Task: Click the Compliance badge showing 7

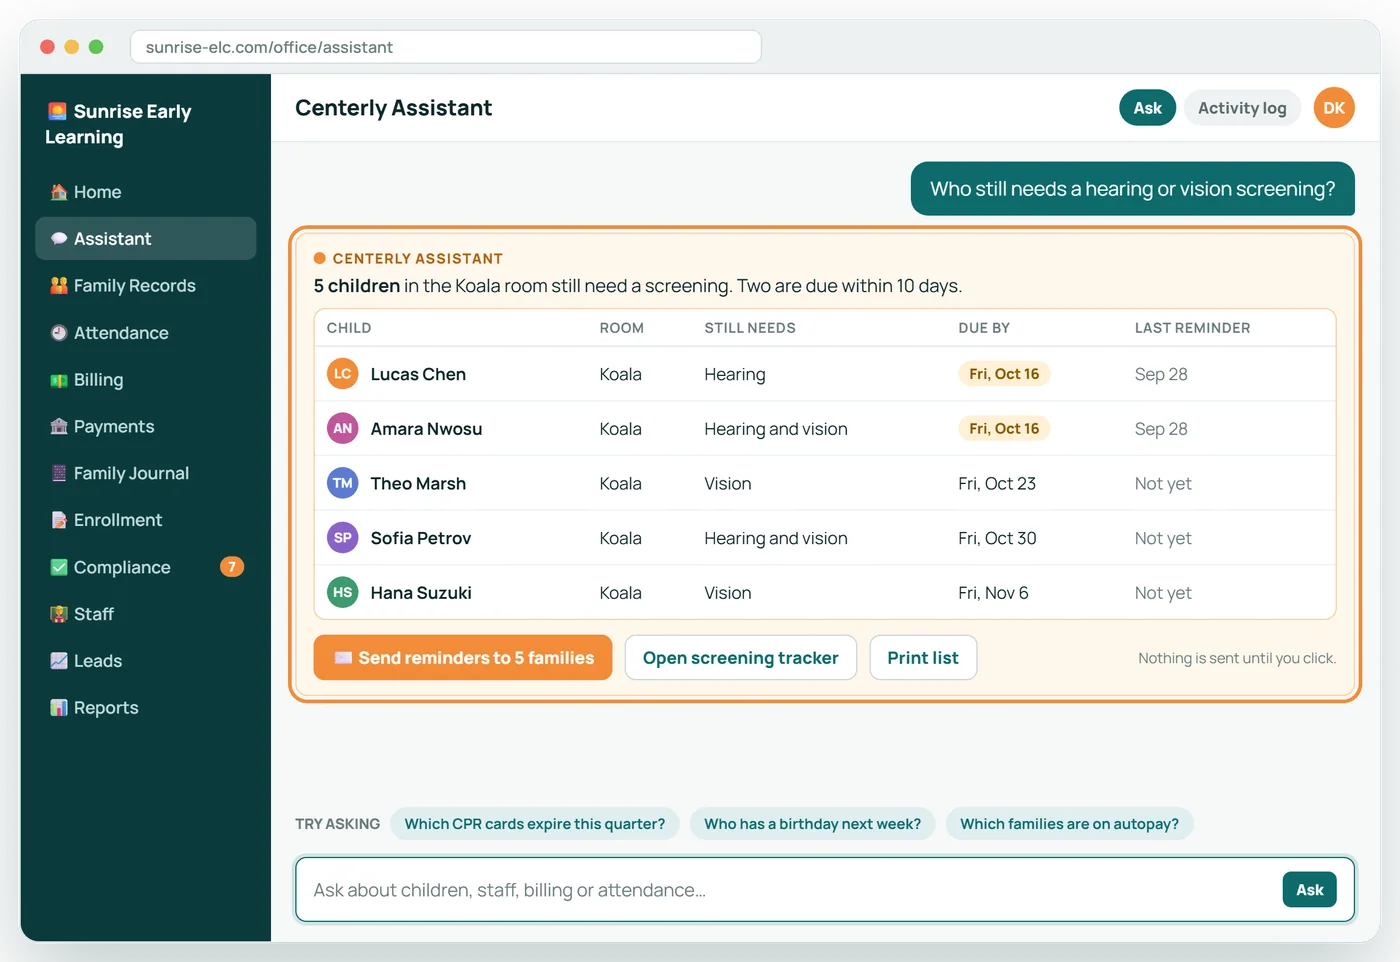Action: coord(232,567)
